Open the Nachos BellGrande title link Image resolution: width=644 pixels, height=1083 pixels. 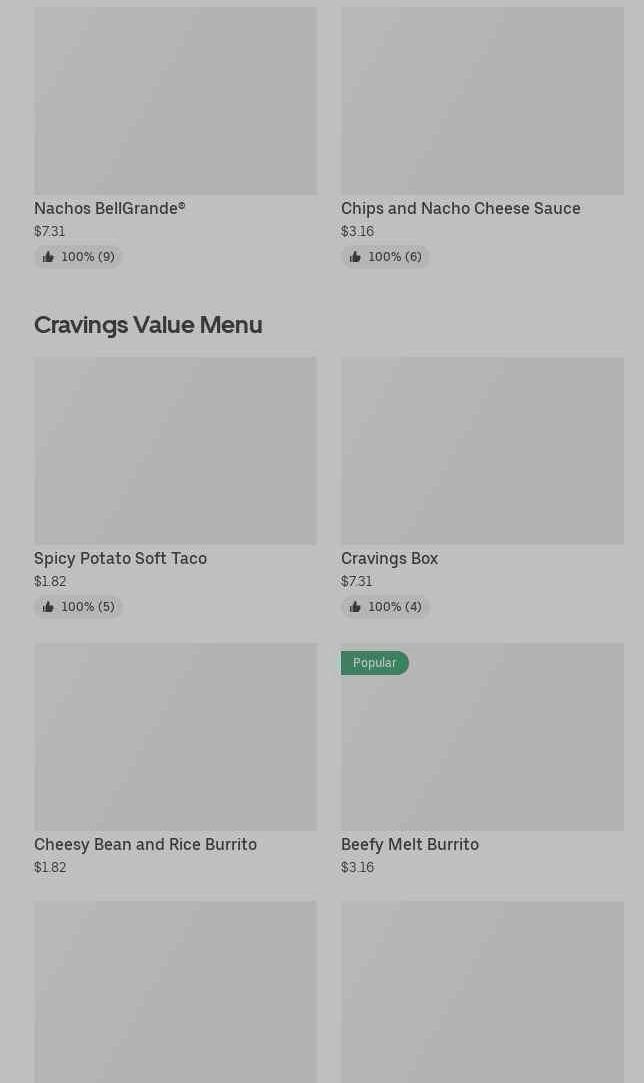pyautogui.click(x=110, y=208)
